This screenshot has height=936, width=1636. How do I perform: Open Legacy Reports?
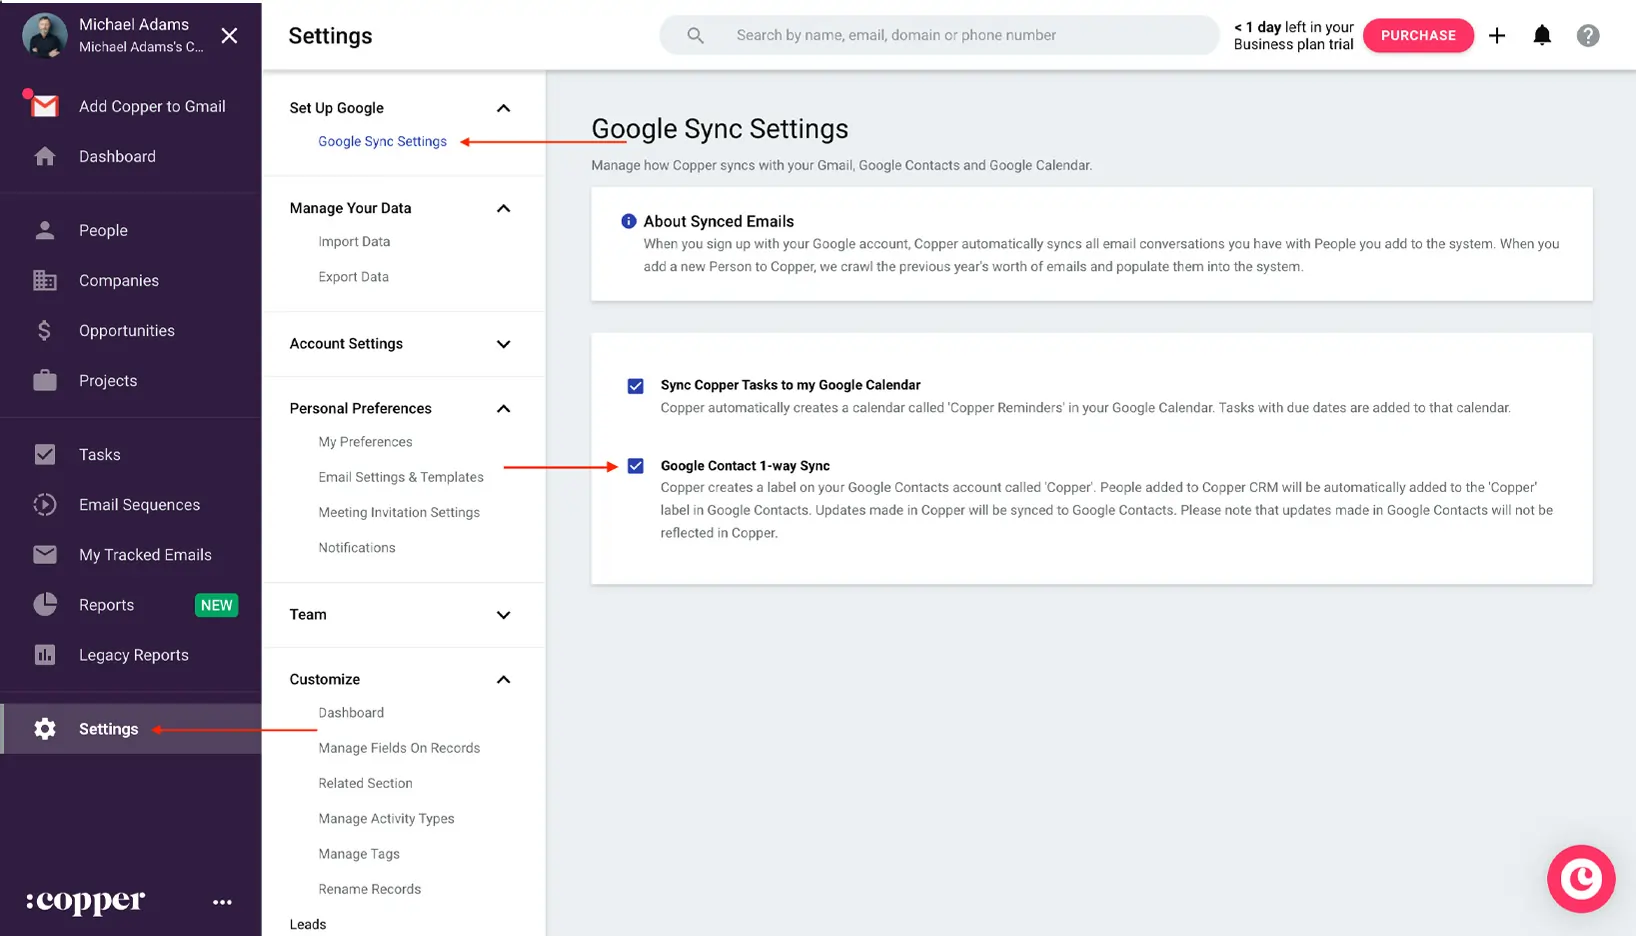(134, 655)
